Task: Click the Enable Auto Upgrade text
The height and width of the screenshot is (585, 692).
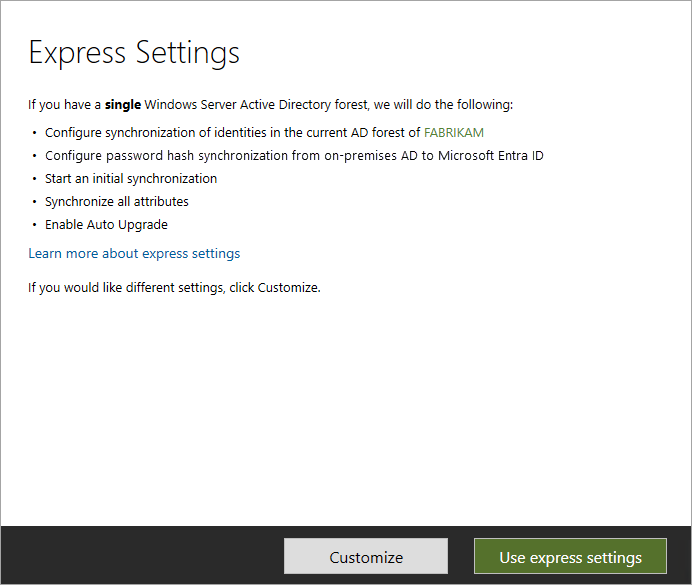Action: 106,225
